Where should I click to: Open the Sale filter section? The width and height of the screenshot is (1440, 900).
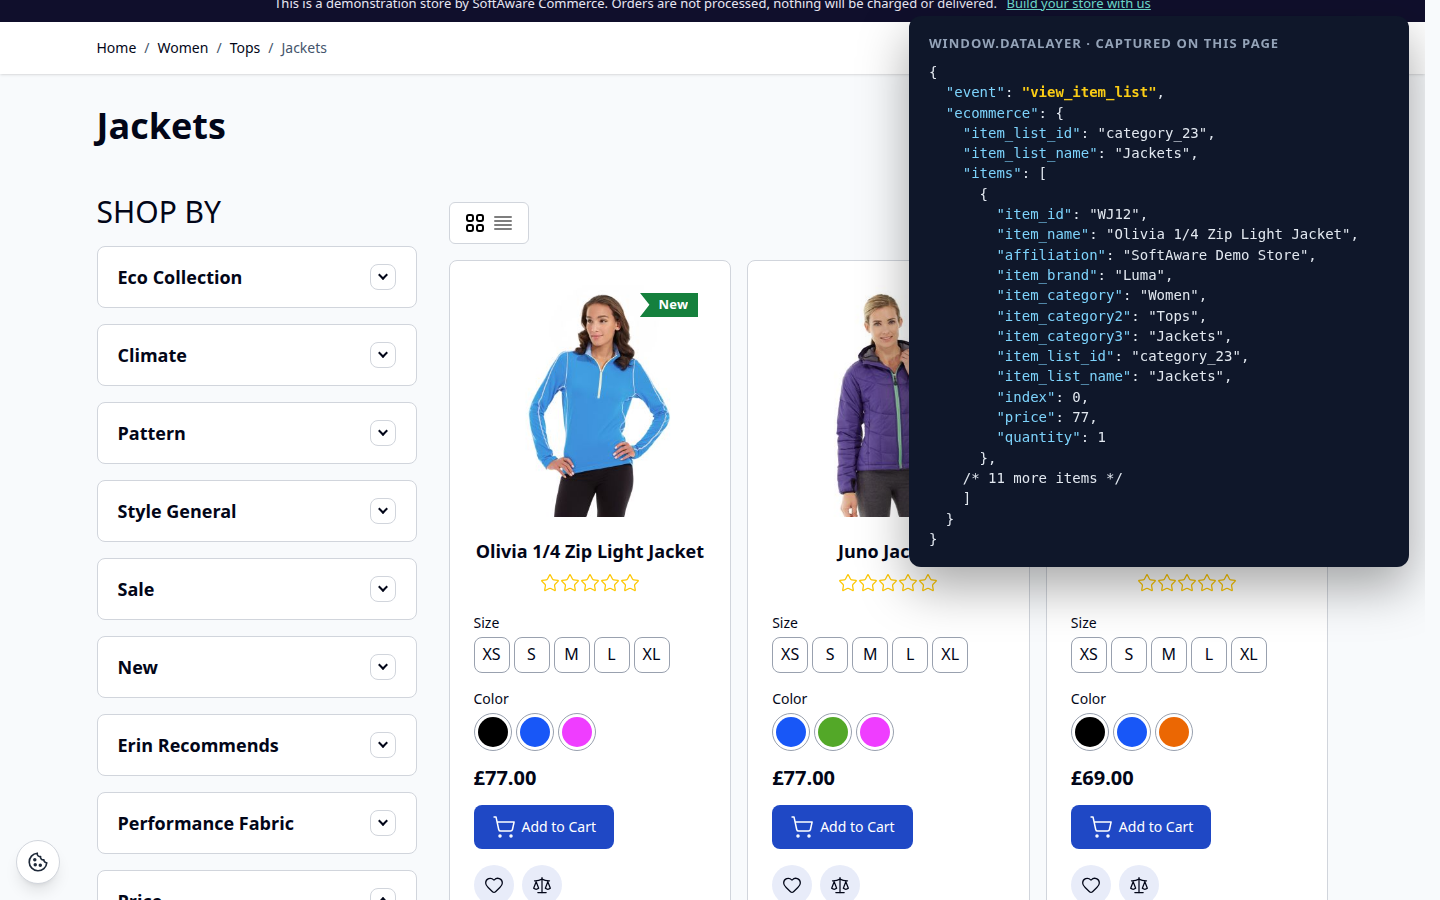pyautogui.click(x=257, y=589)
